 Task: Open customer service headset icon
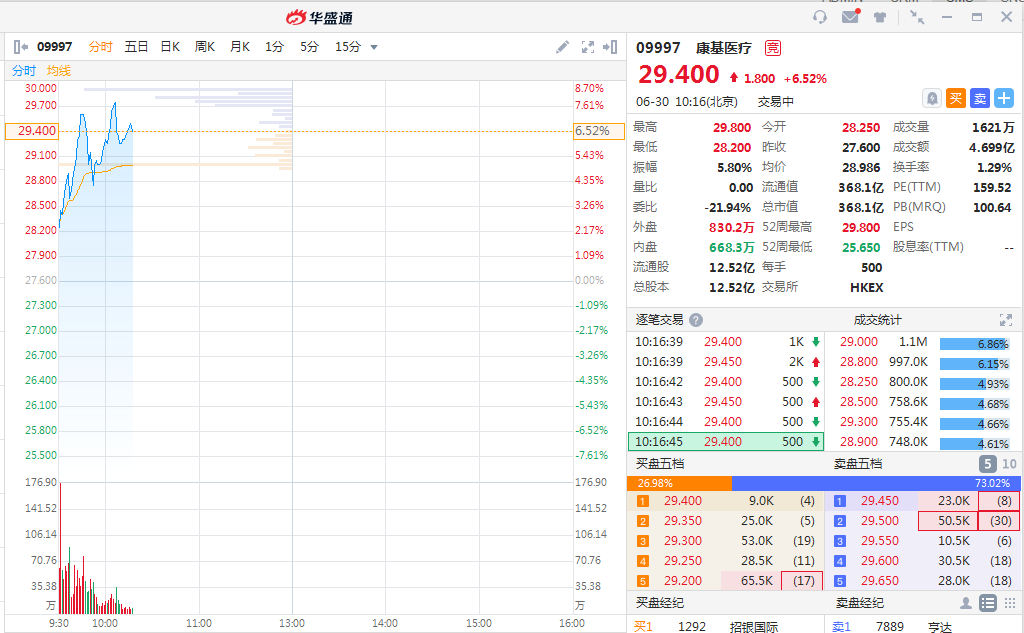(820, 17)
